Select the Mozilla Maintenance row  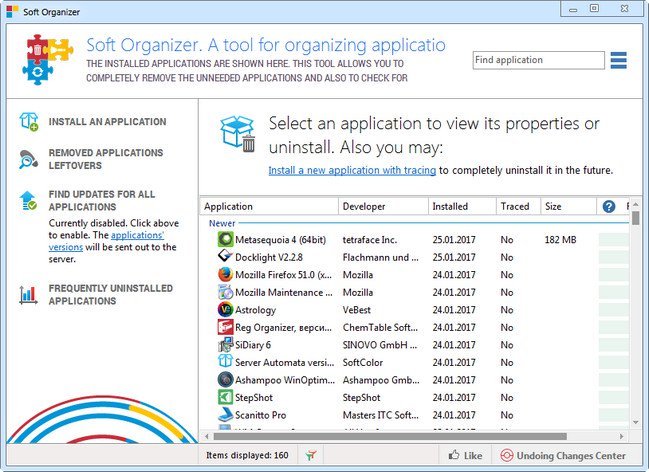point(415,292)
